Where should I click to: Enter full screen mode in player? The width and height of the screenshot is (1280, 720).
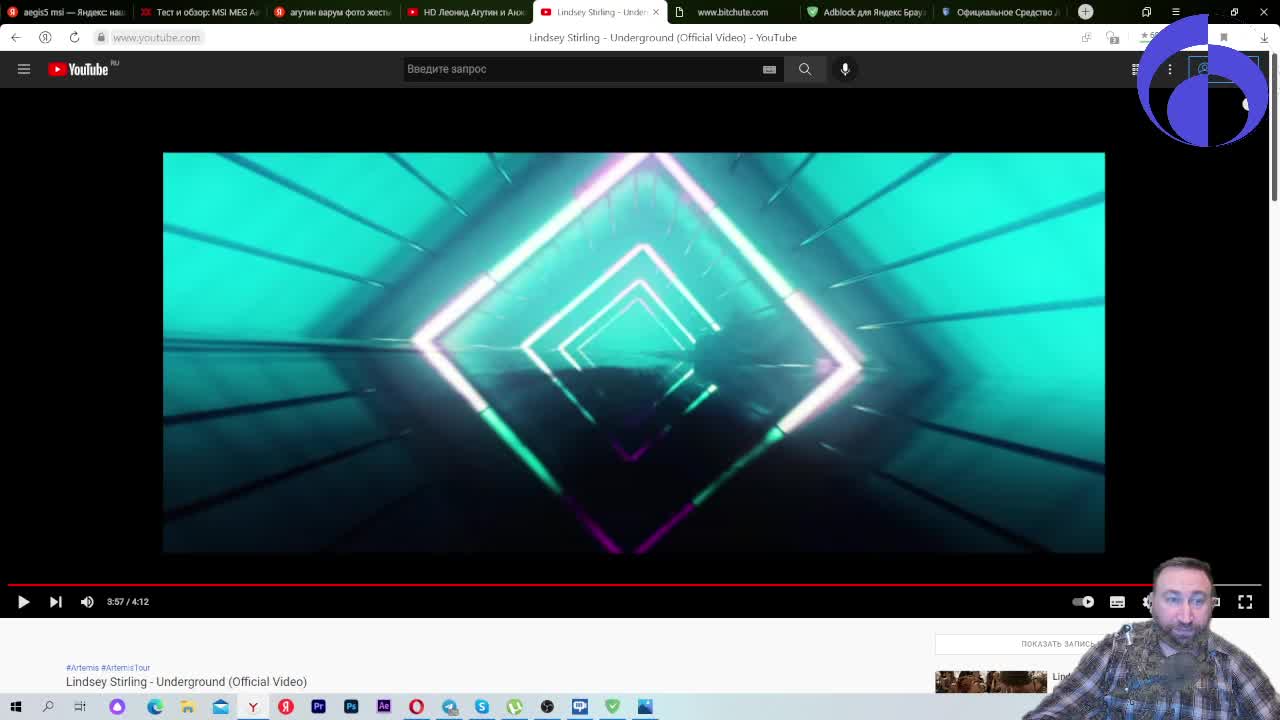1245,601
